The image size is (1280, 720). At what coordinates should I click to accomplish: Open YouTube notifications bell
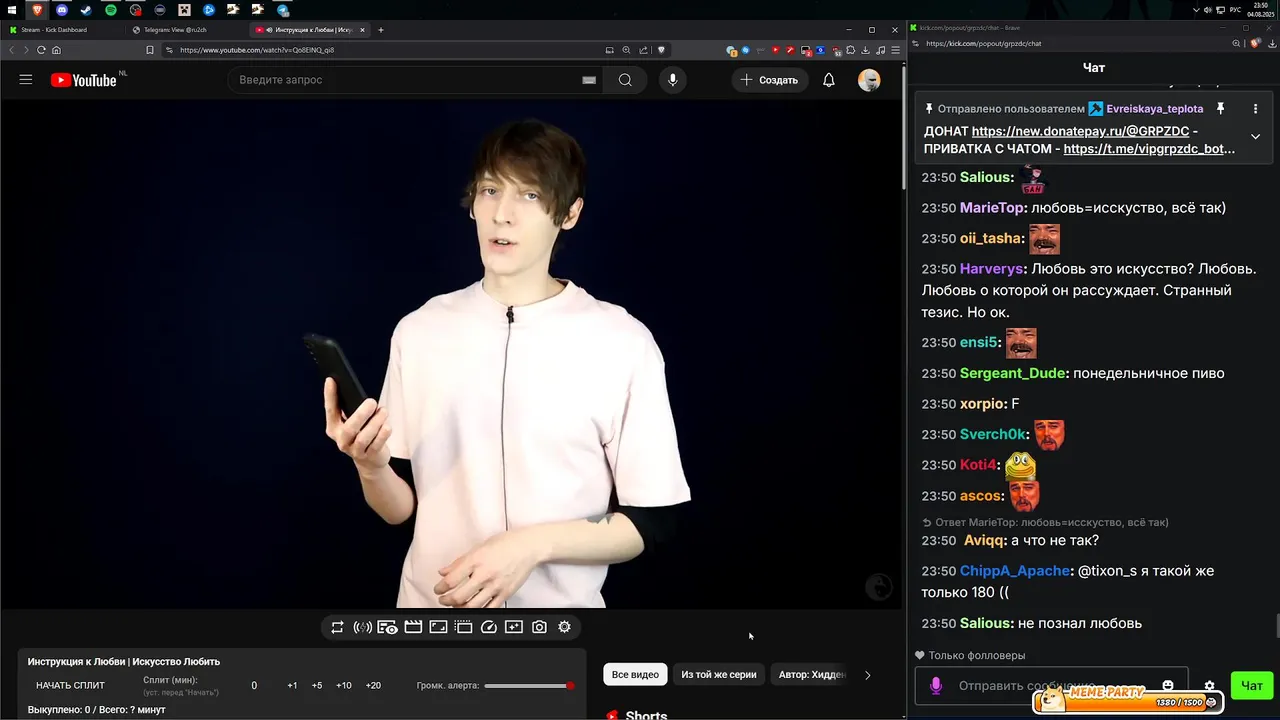click(x=829, y=80)
